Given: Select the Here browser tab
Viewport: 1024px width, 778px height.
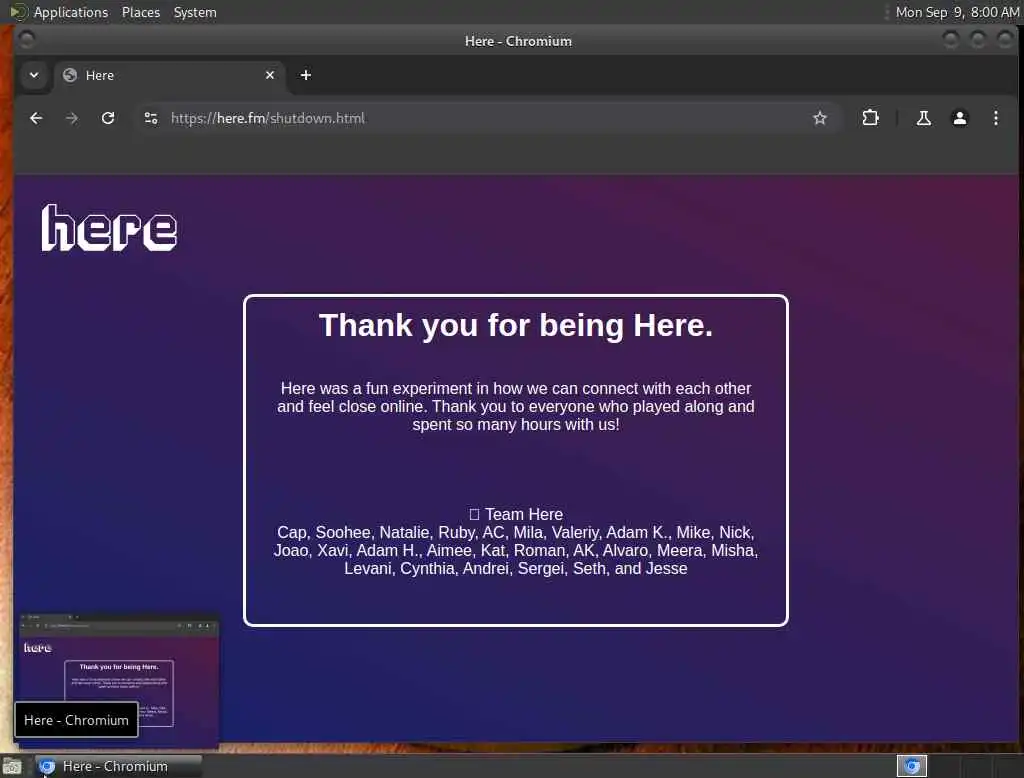Looking at the screenshot, I should pyautogui.click(x=170, y=75).
